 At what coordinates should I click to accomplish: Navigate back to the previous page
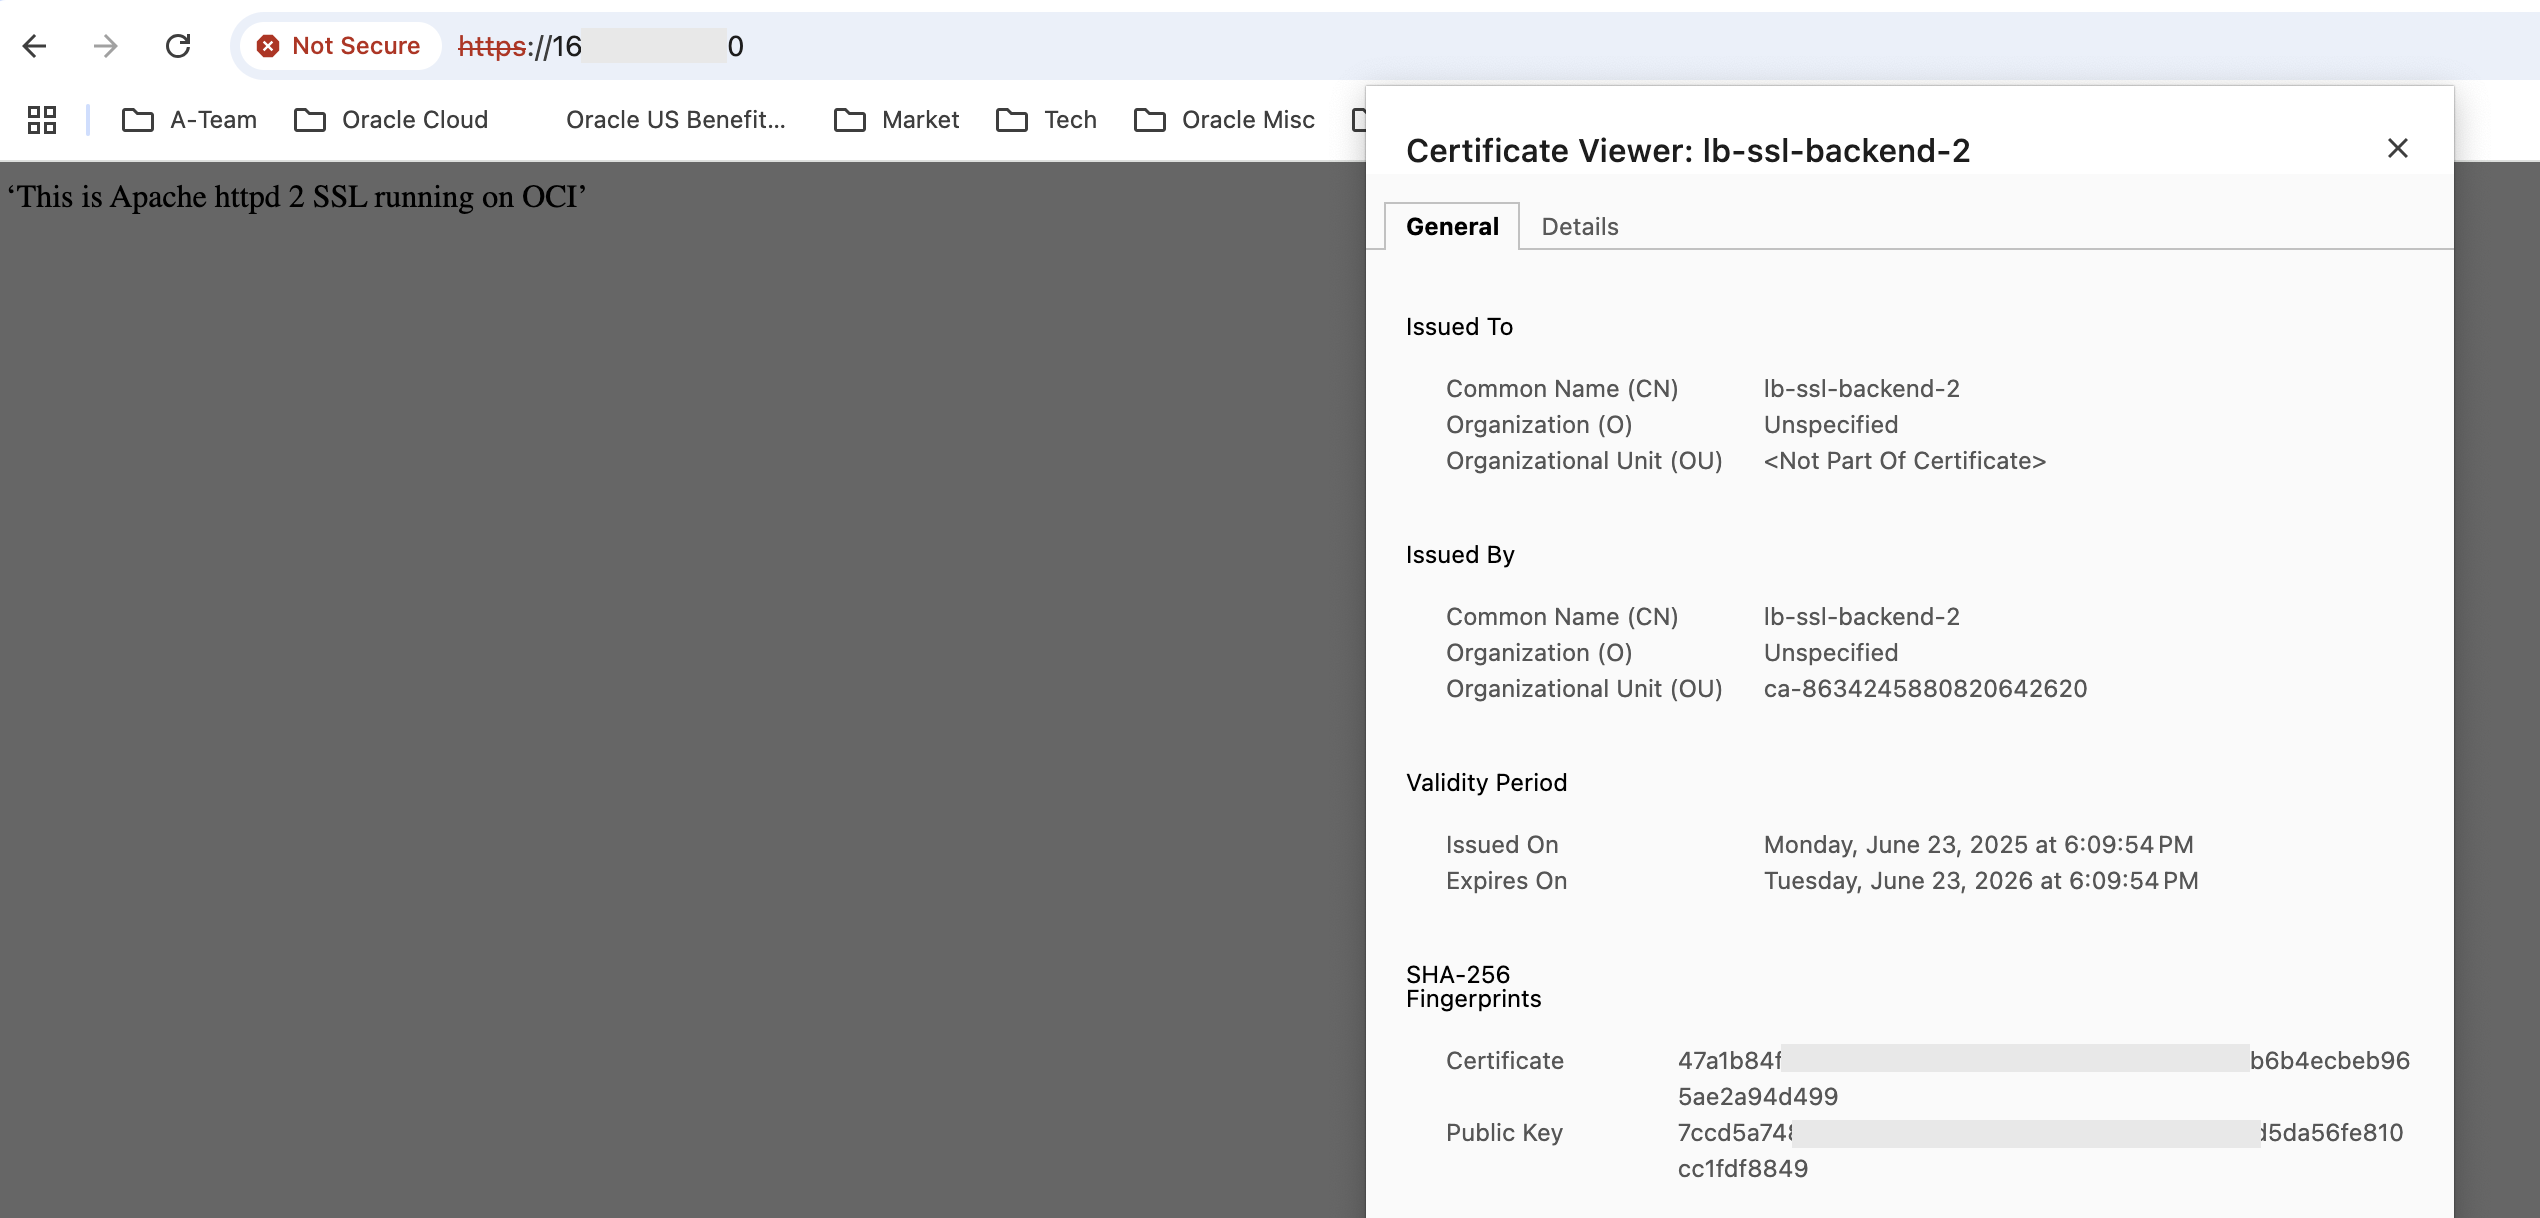pyautogui.click(x=35, y=46)
